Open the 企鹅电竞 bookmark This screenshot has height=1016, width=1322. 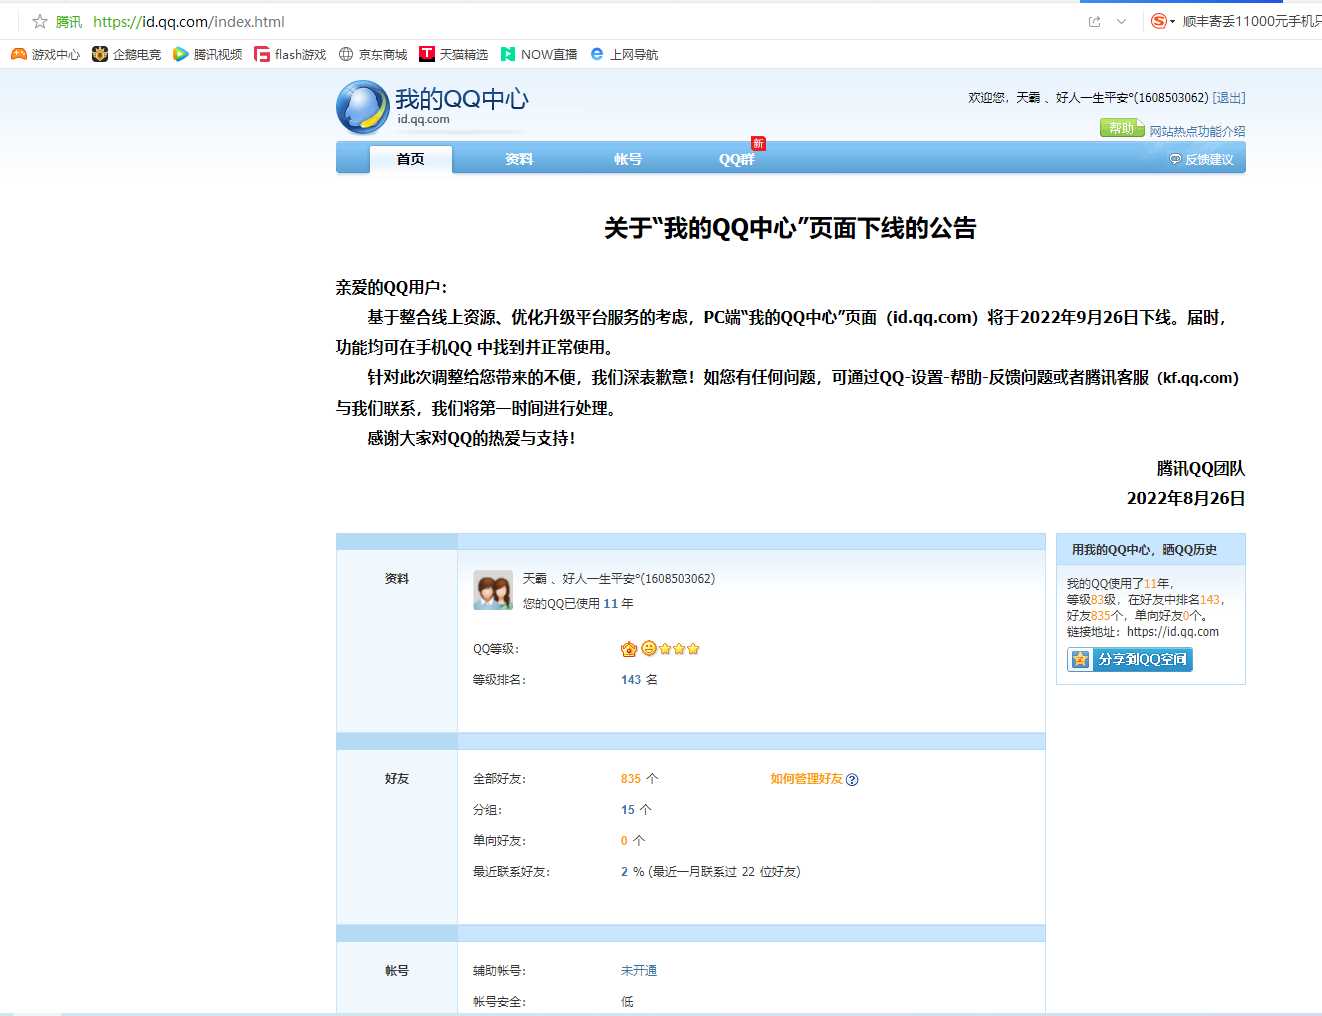coord(126,54)
